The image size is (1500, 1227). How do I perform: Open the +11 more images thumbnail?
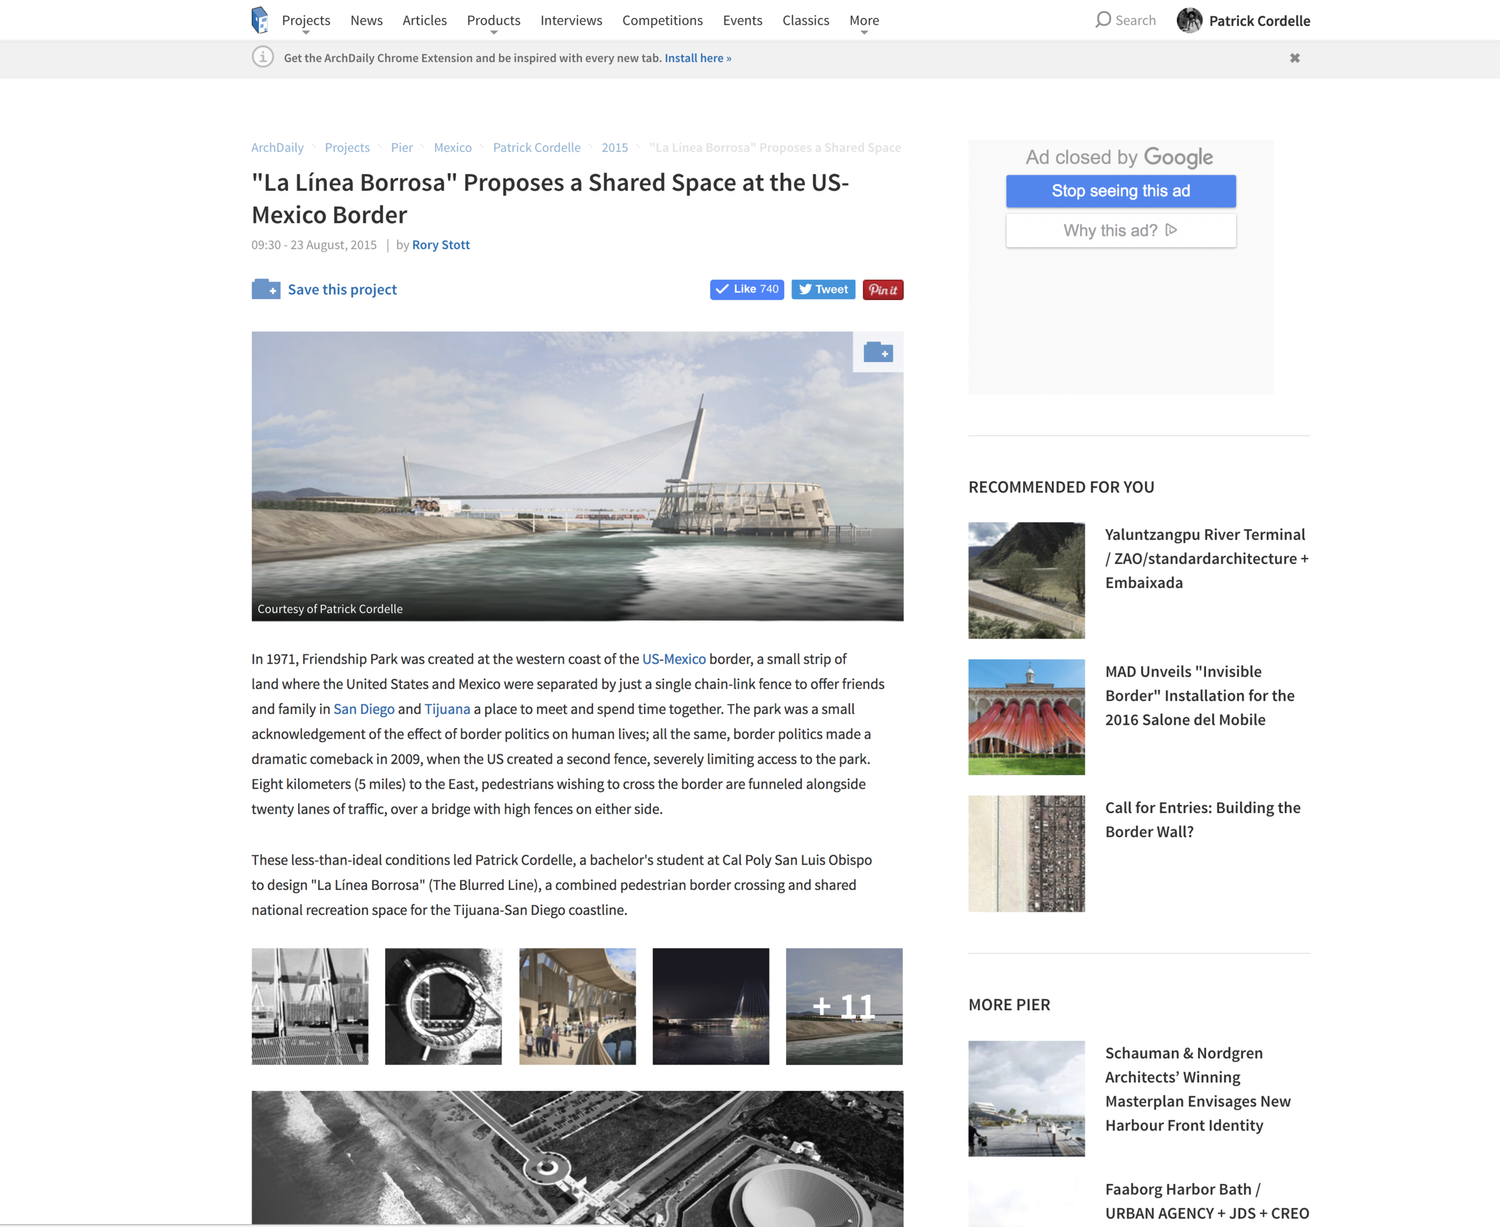(x=844, y=1006)
